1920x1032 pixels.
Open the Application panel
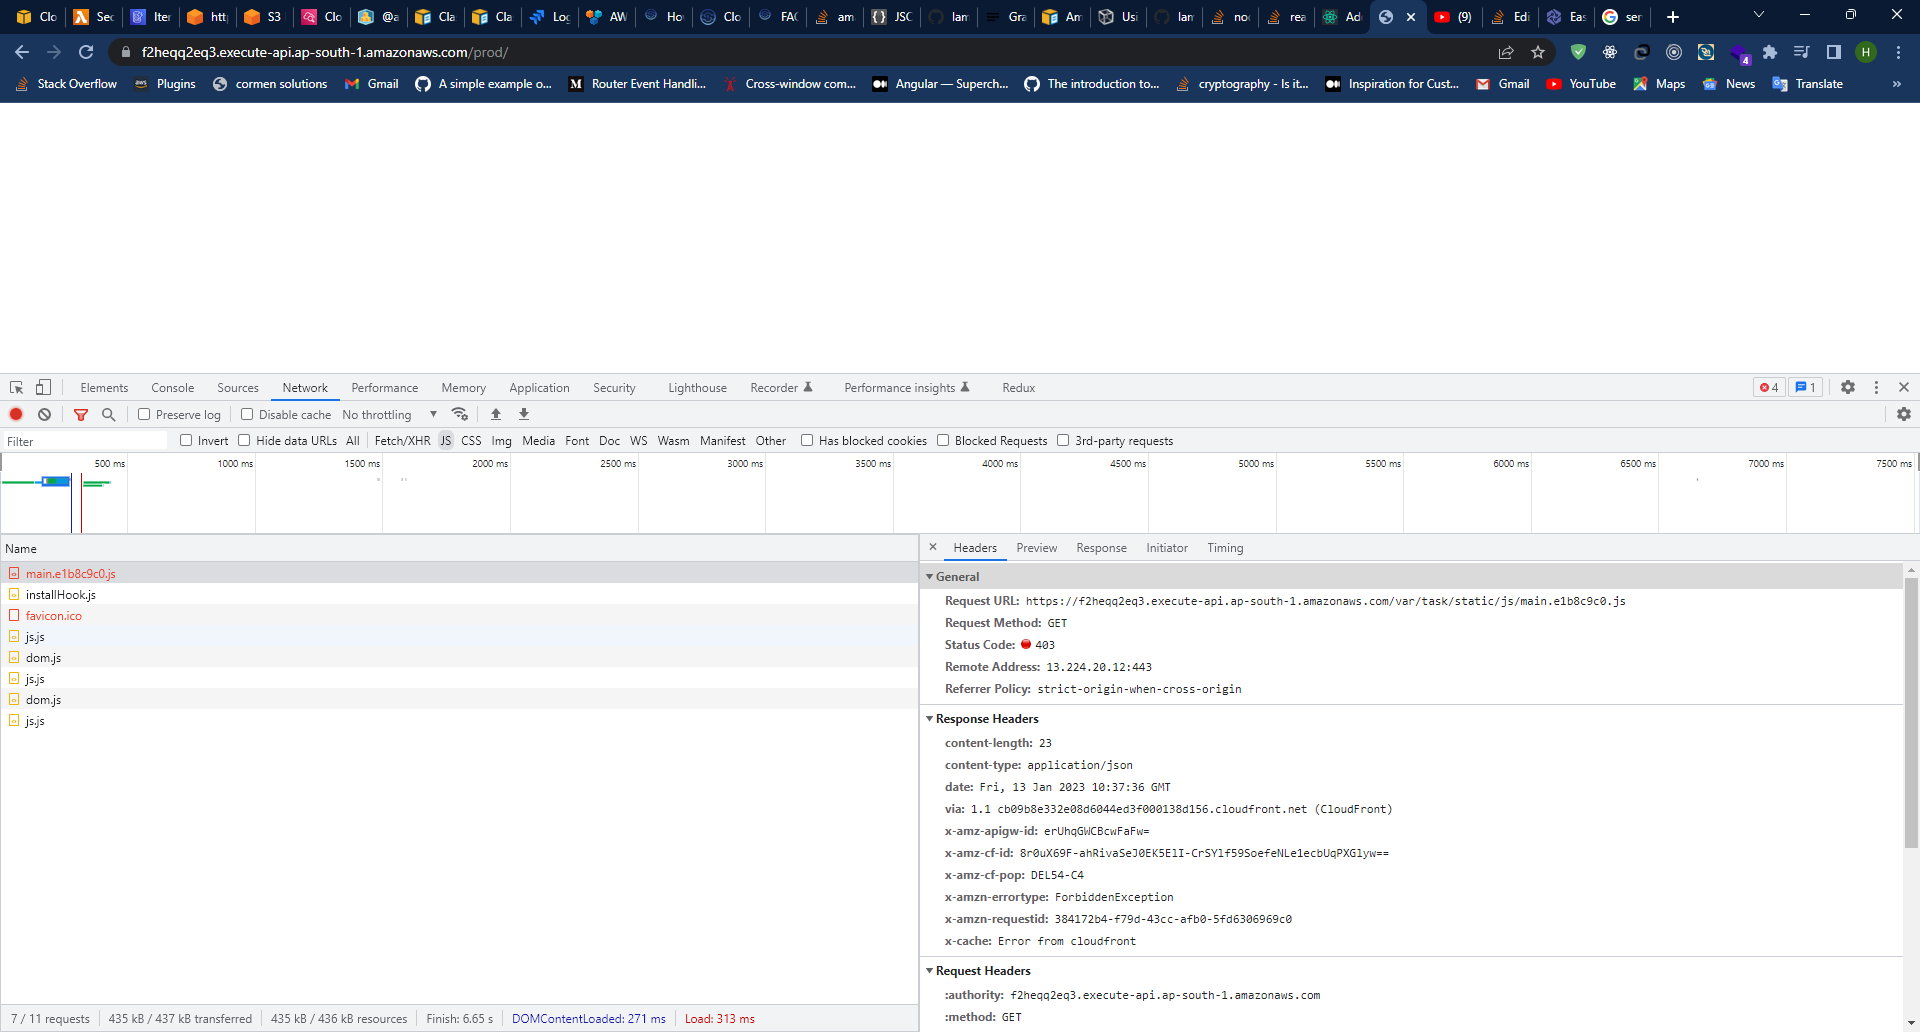(x=539, y=387)
